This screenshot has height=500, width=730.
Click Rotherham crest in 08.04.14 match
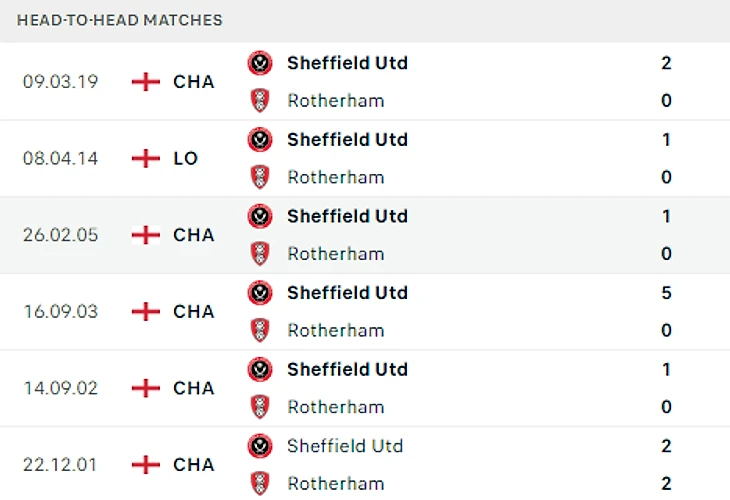260,177
